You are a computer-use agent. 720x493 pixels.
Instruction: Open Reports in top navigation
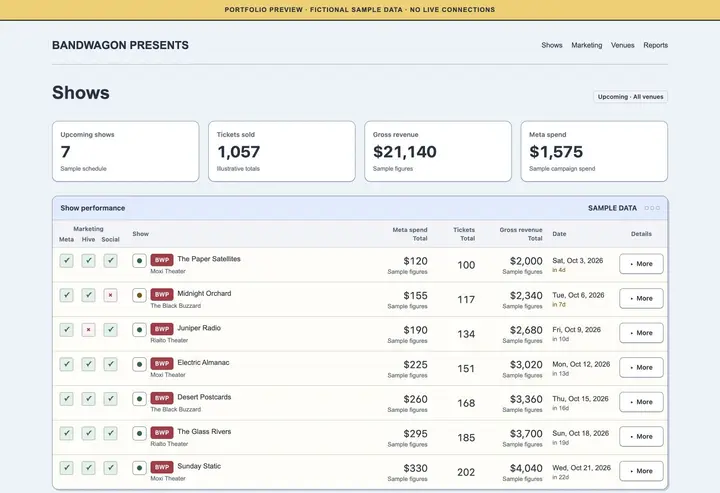click(655, 45)
